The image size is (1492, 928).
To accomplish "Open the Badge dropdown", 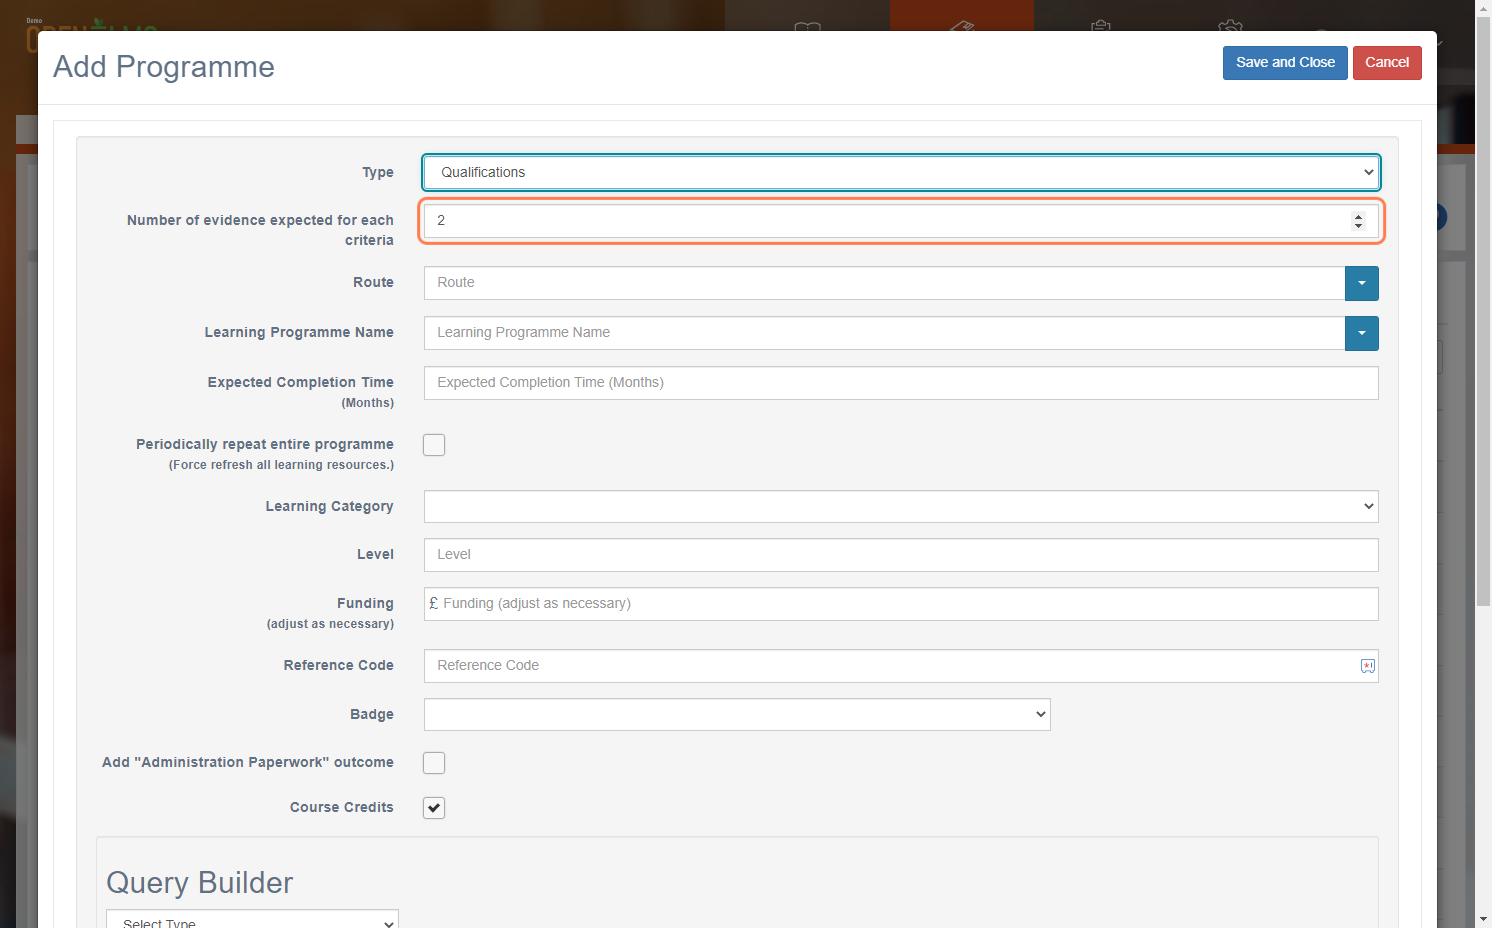I will (737, 714).
